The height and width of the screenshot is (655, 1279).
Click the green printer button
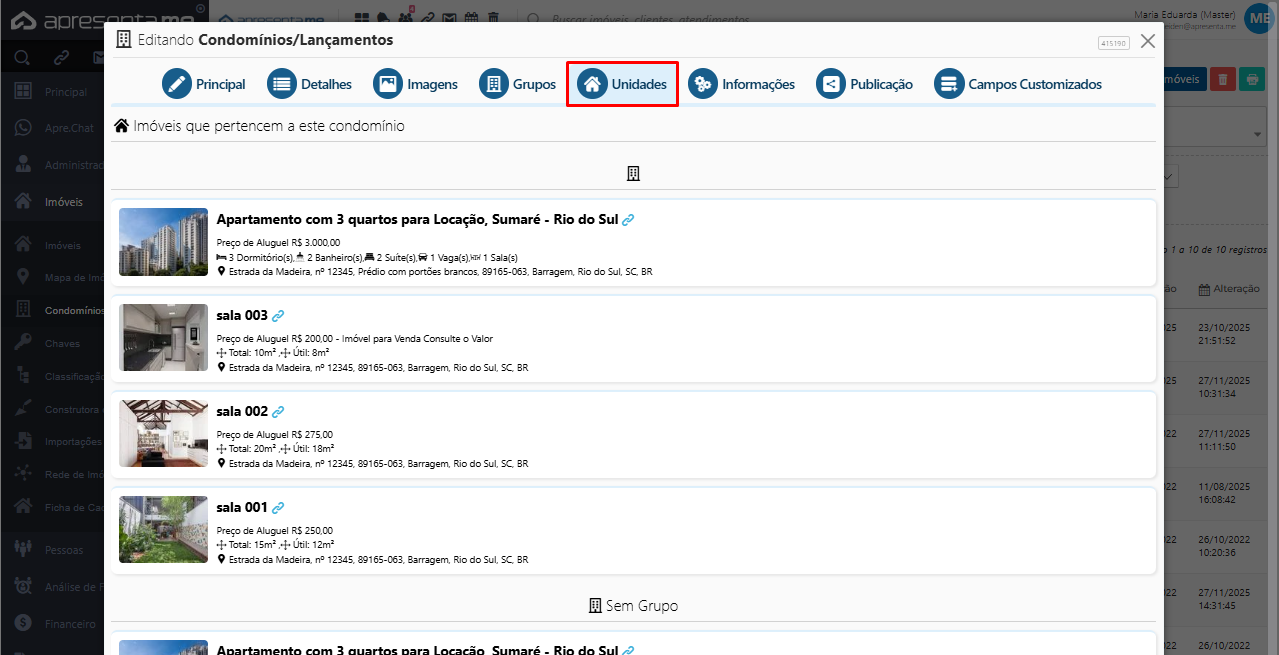[1251, 80]
